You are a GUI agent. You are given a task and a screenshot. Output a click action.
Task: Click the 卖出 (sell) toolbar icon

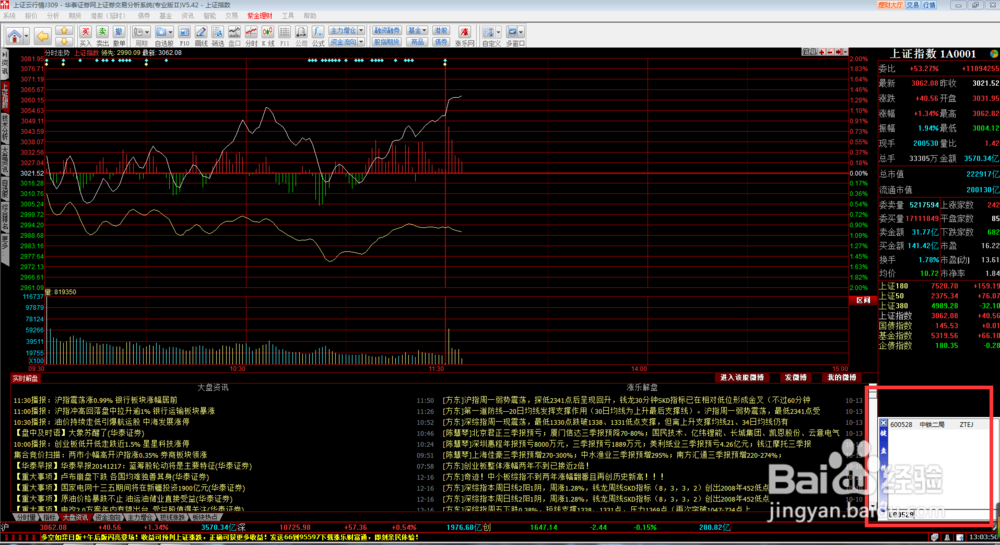tap(101, 36)
